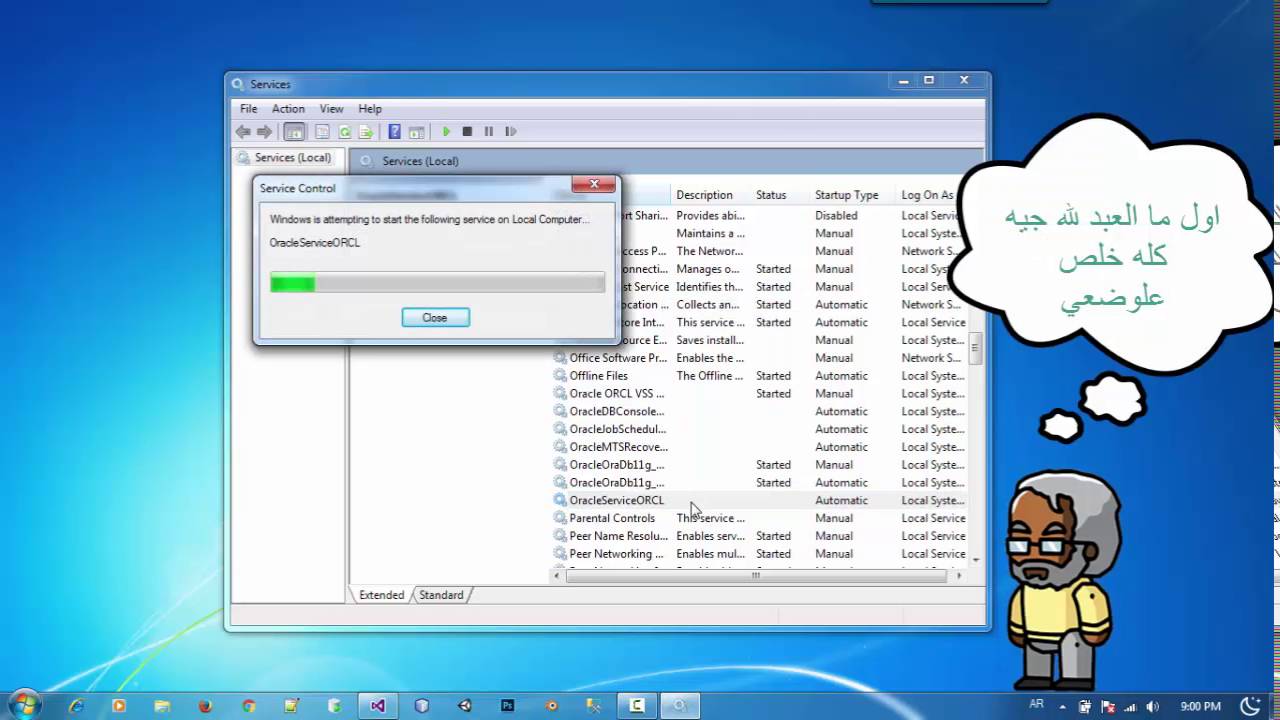Click the vertical scrollbar thumb in services list
1280x720 pixels.
pos(975,348)
